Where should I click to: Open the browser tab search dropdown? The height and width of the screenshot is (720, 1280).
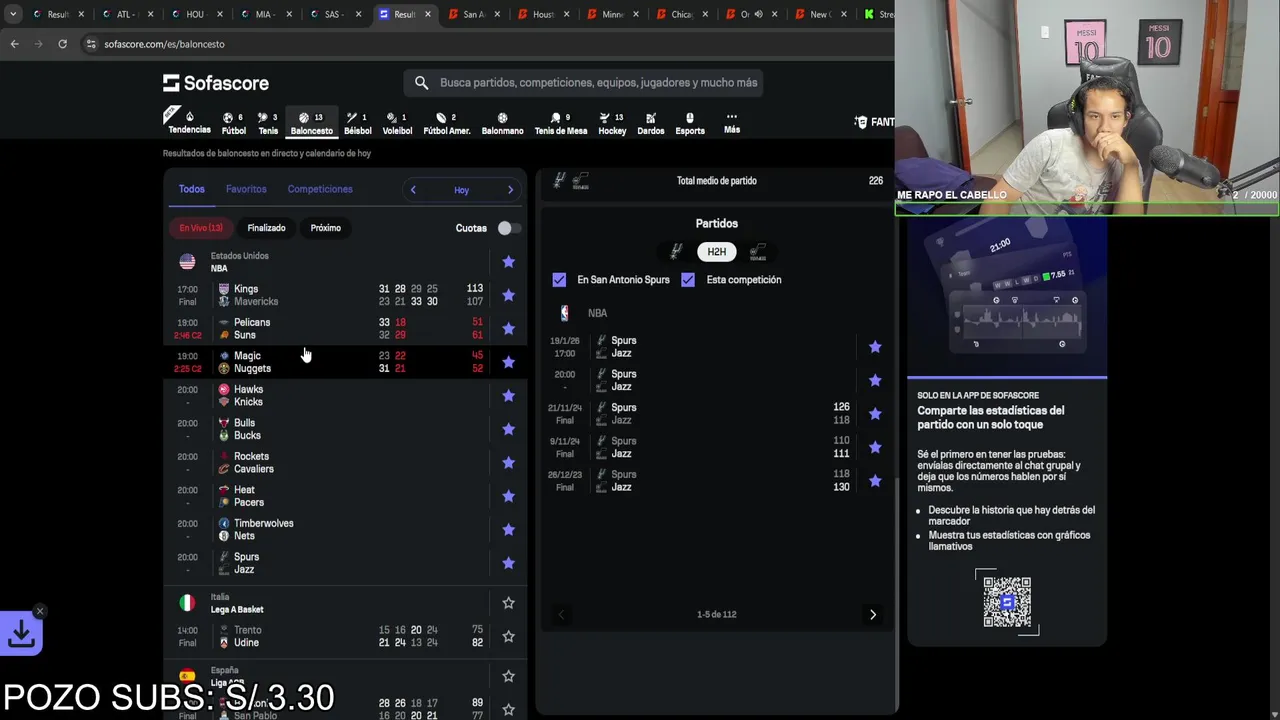coord(13,14)
